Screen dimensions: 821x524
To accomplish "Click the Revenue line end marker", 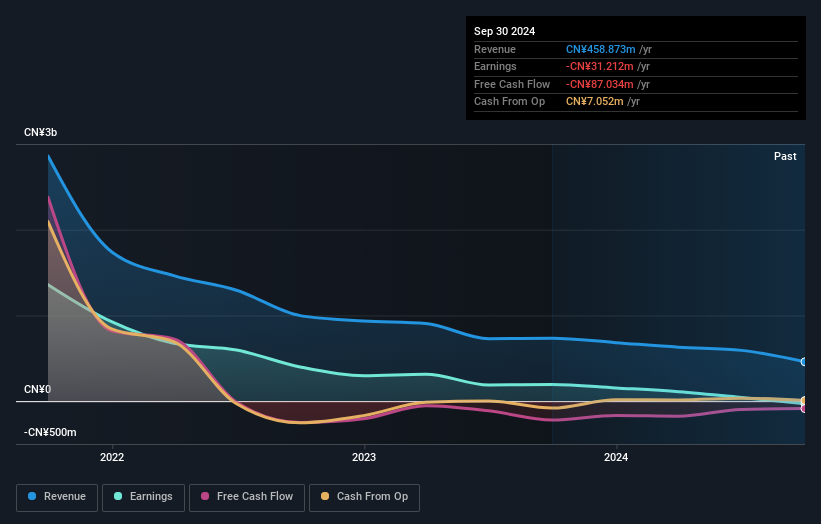I will [x=803, y=362].
